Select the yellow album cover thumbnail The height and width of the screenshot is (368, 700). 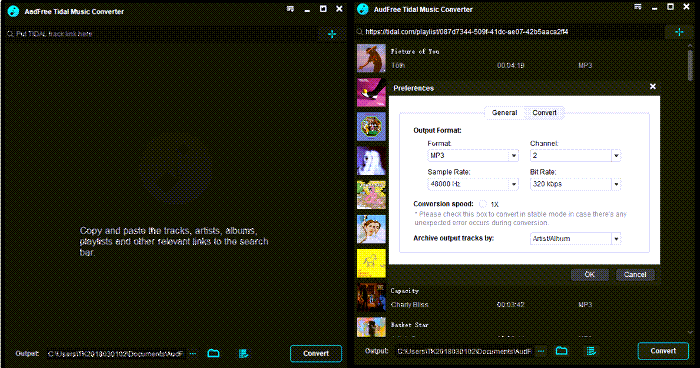point(371,263)
